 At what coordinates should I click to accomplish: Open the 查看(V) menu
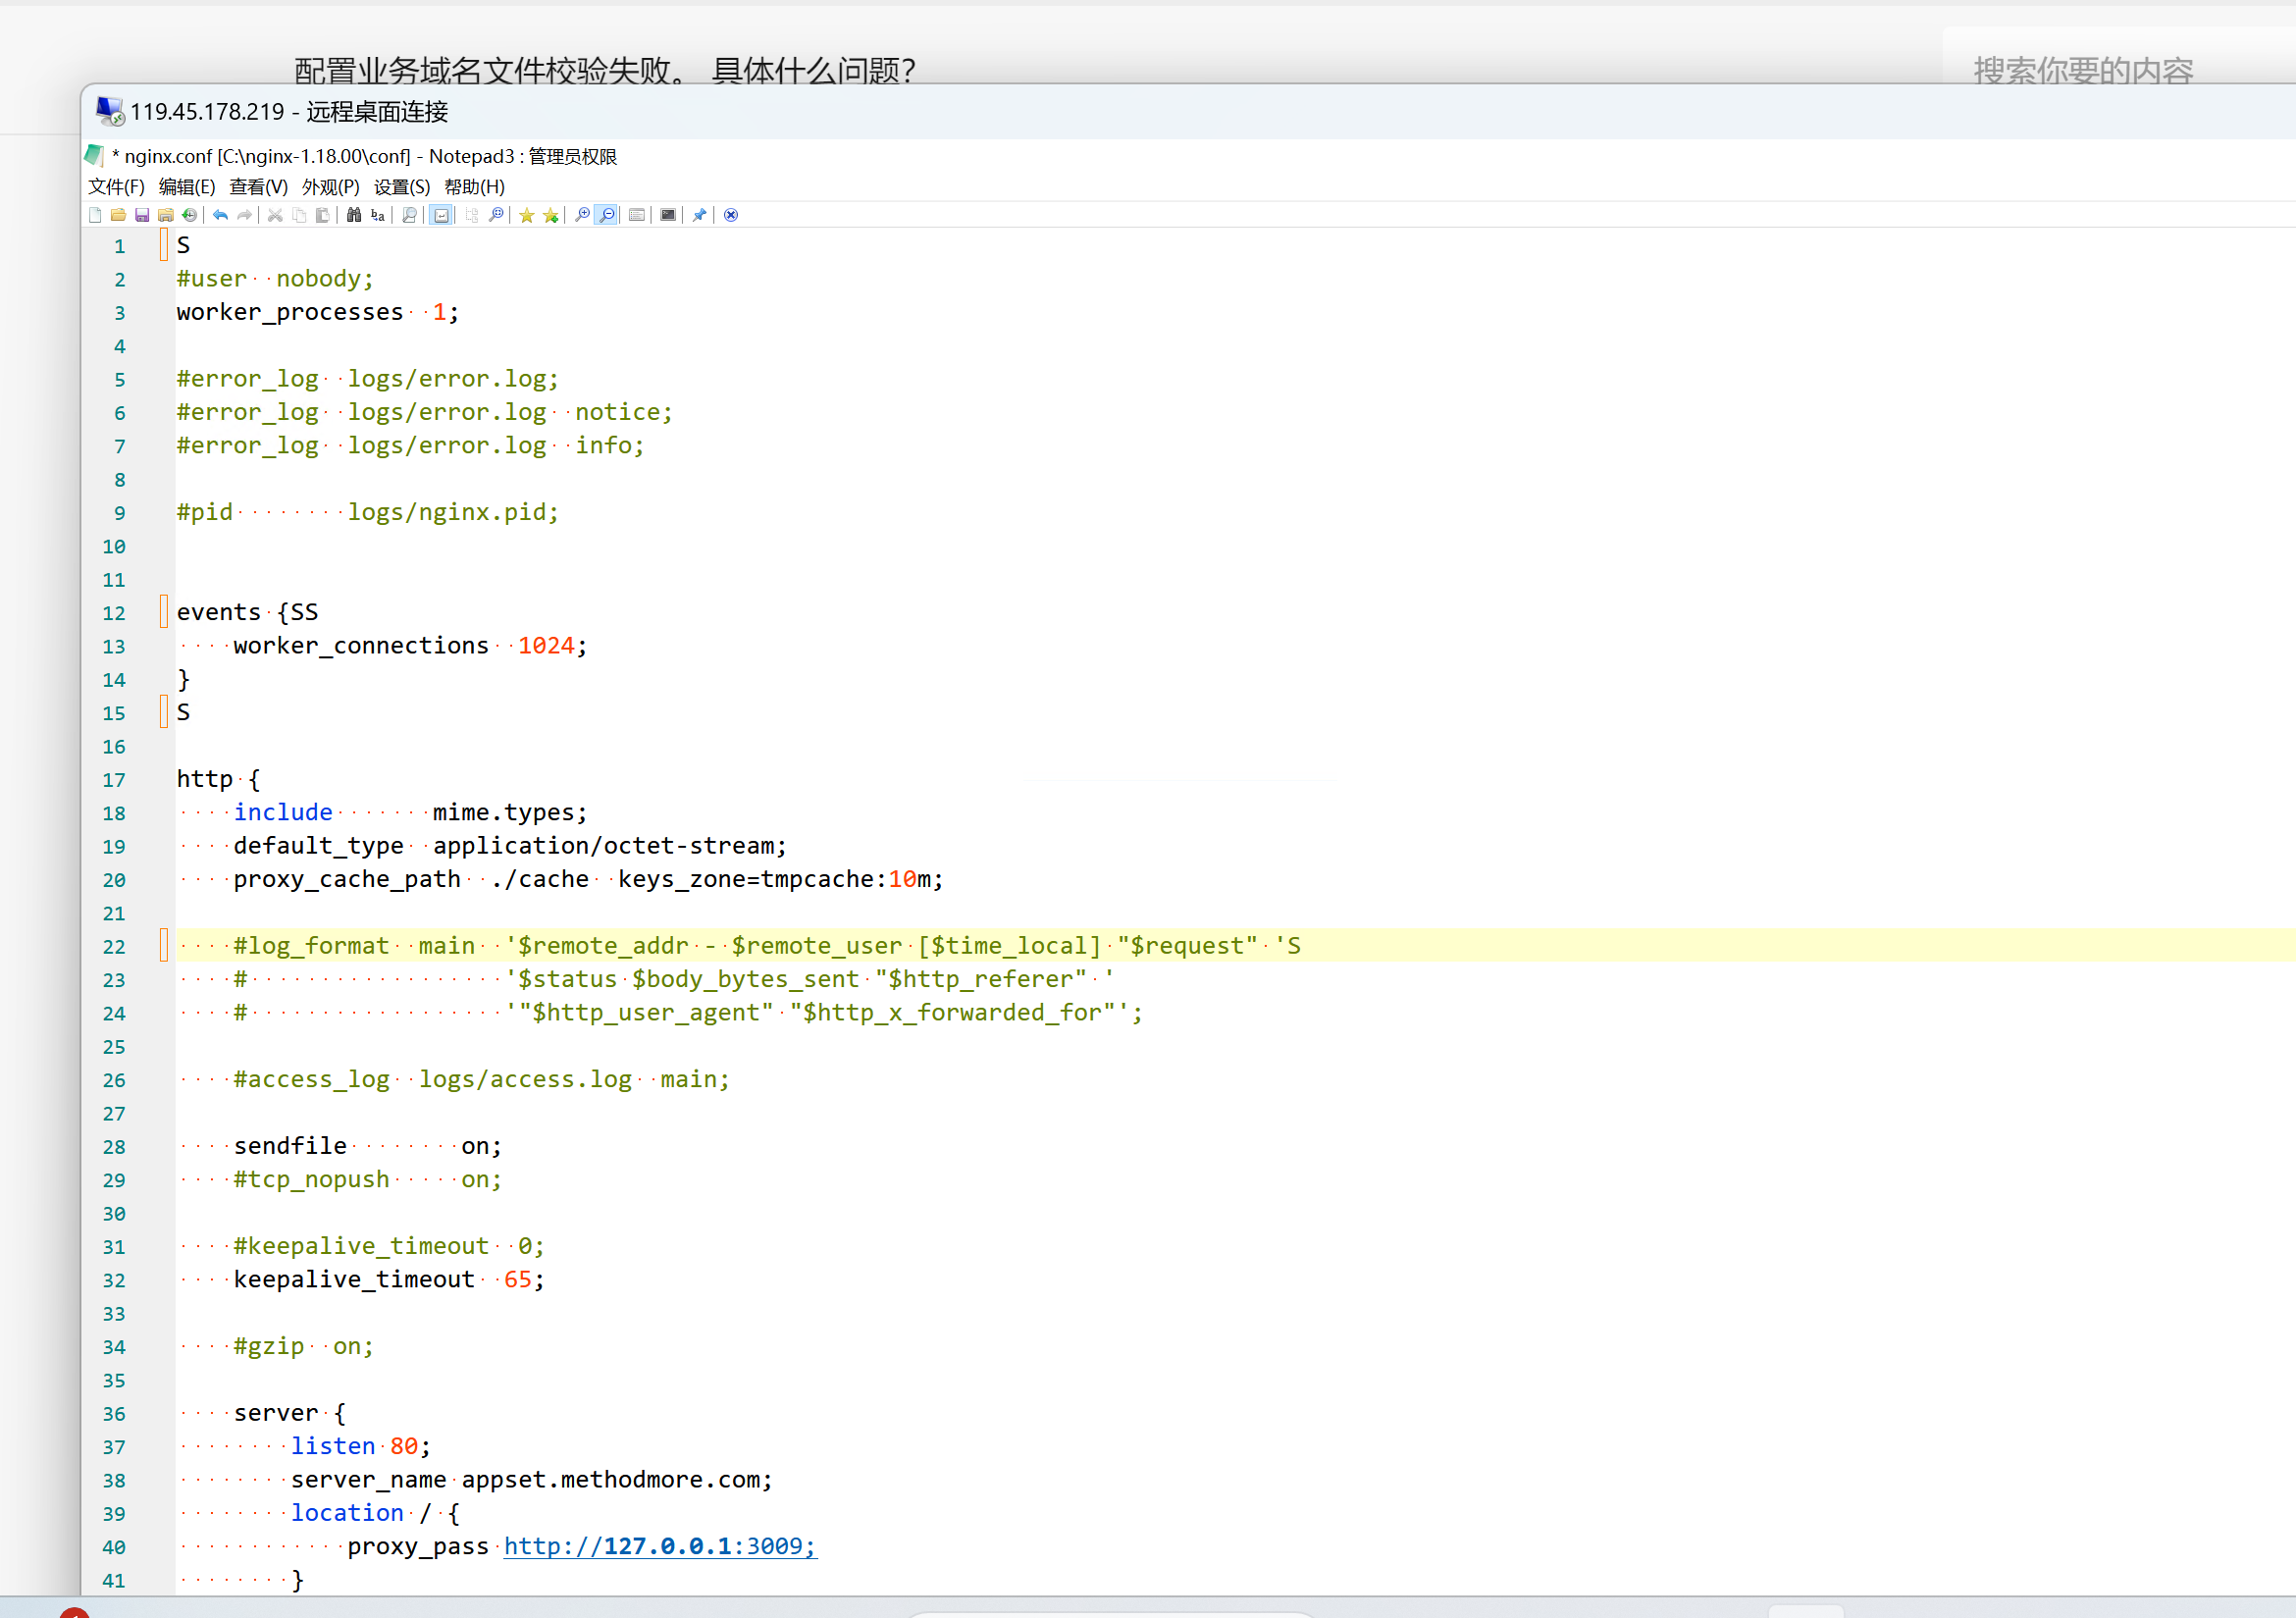pyautogui.click(x=258, y=187)
